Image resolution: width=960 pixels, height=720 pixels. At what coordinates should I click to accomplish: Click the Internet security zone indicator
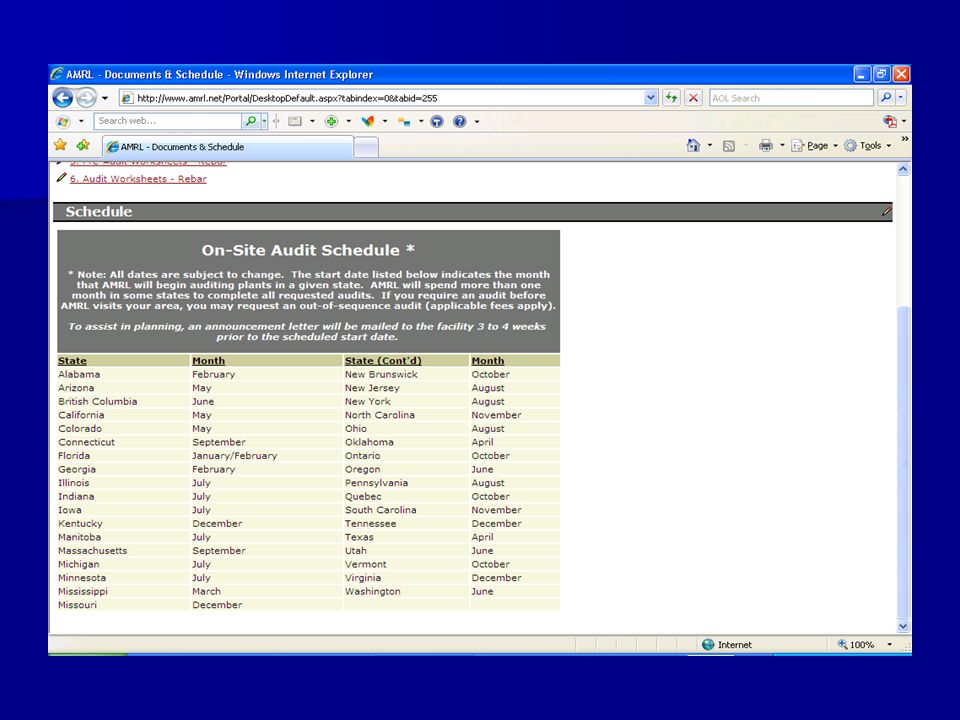(727, 645)
